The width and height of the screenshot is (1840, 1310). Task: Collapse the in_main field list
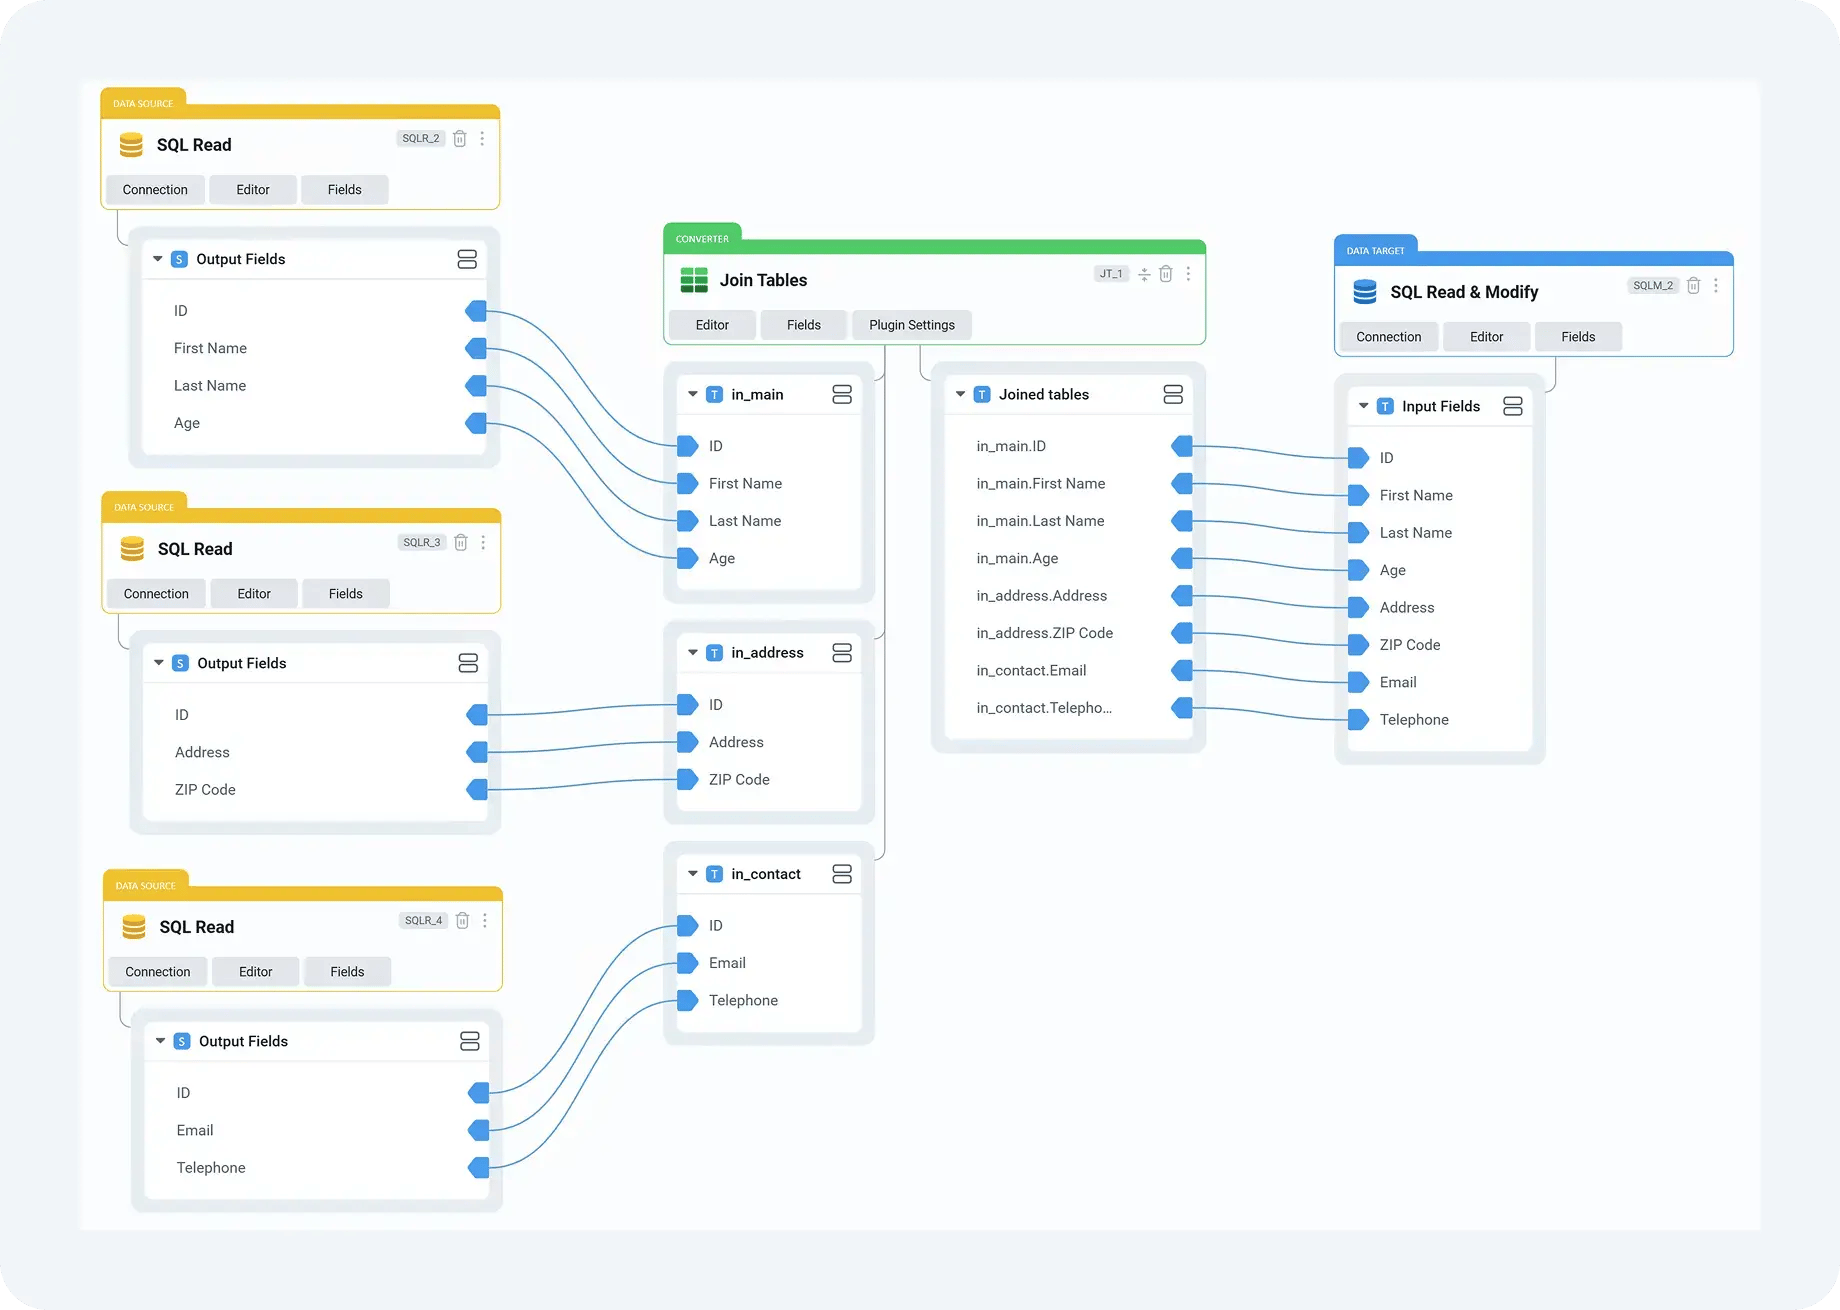point(693,395)
